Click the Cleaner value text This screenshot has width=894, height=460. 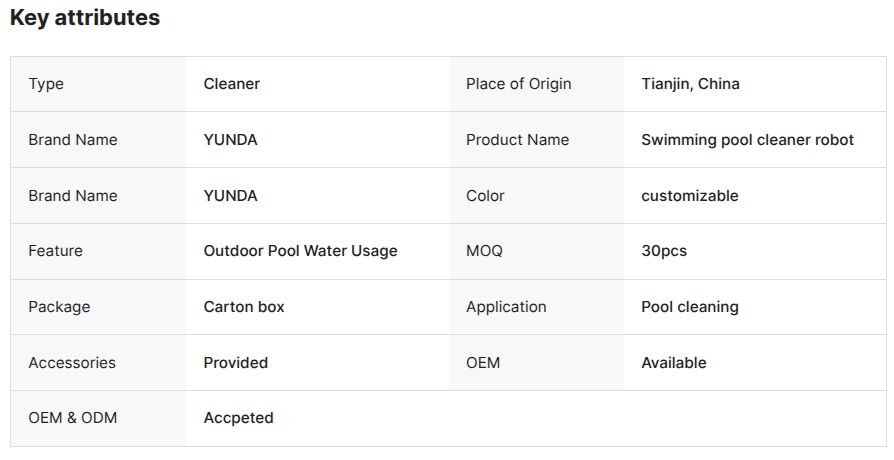coord(231,84)
